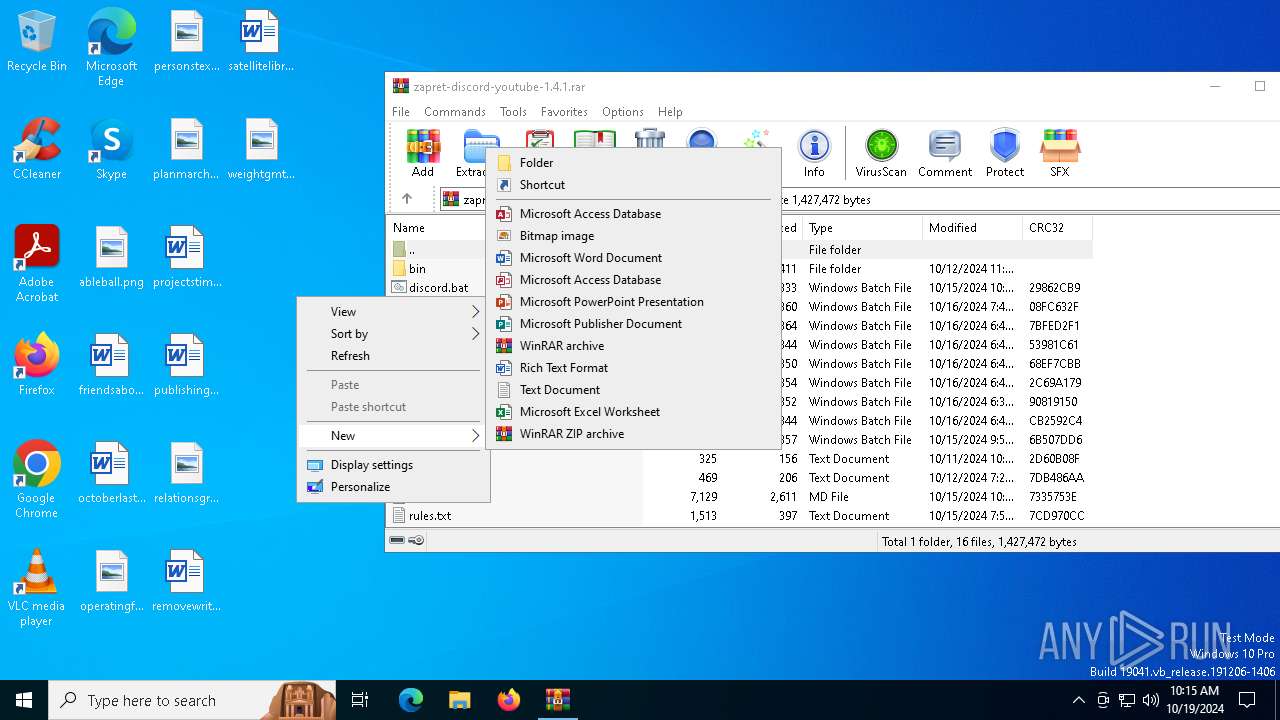Click the SFX toolbar icon
1280x720 pixels.
1060,153
